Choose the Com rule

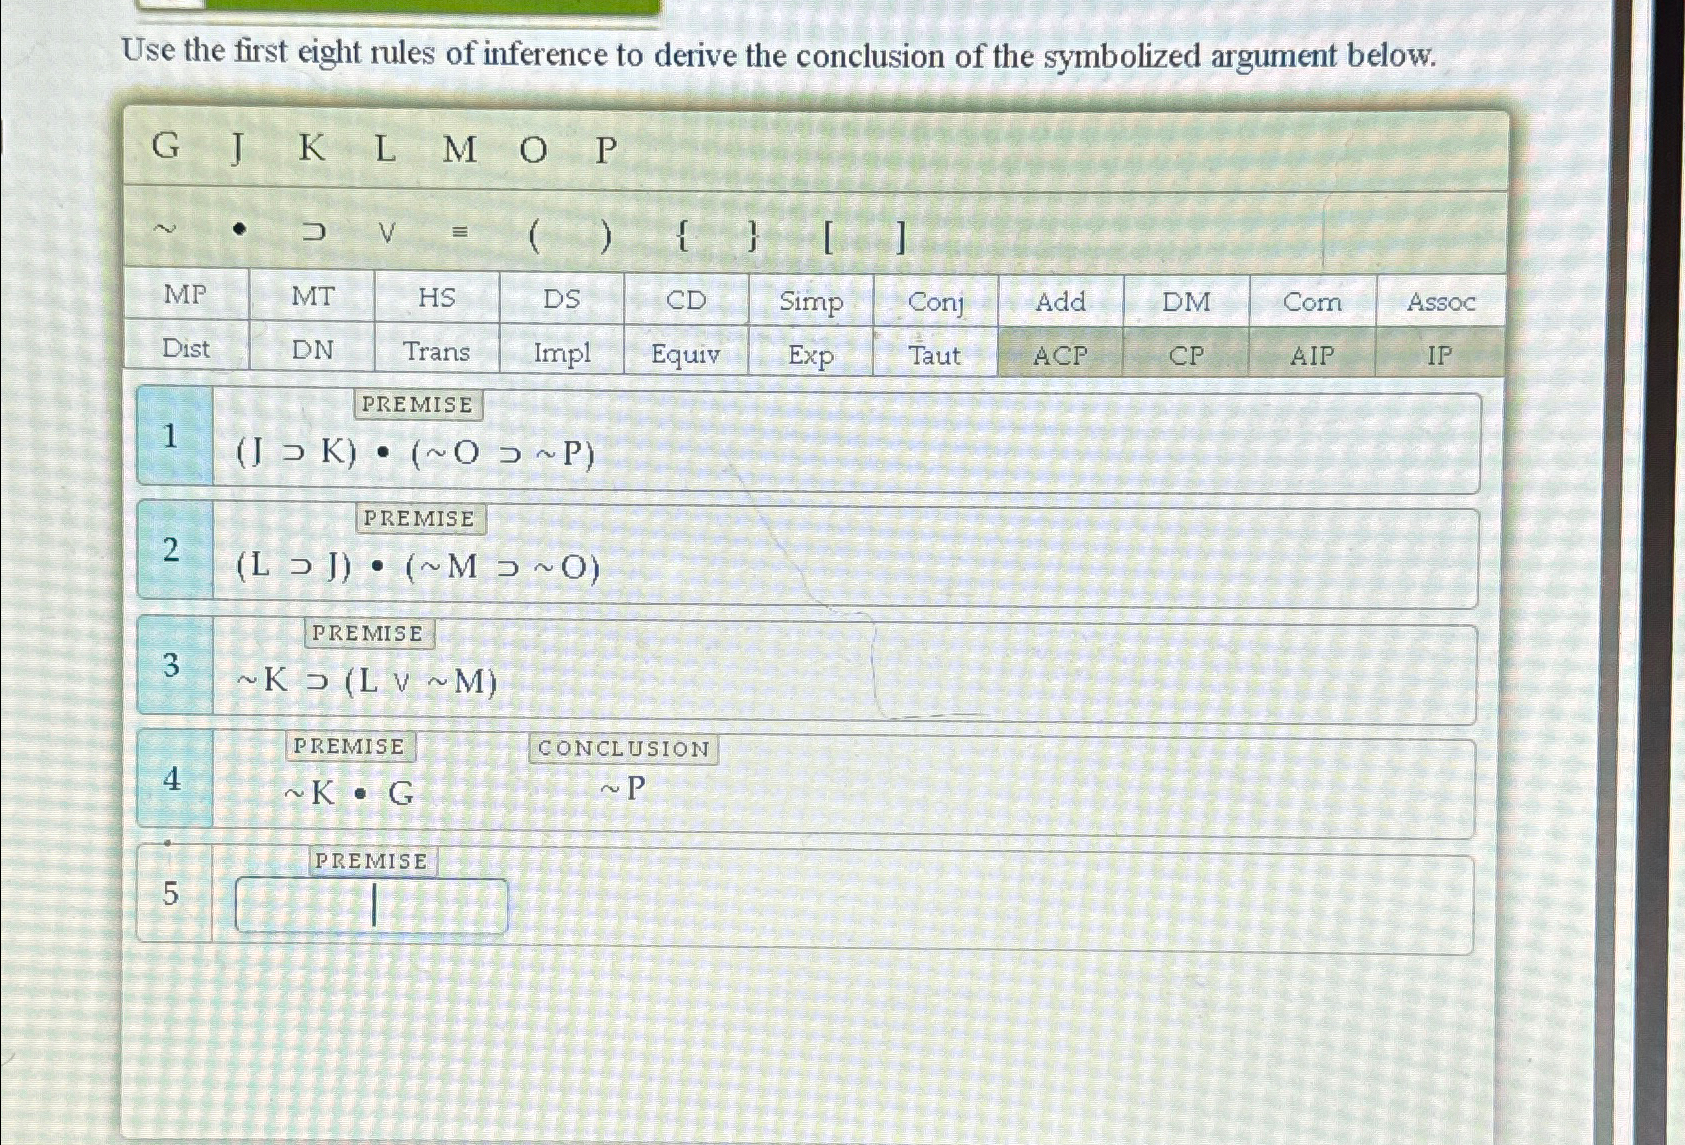pos(1313,301)
